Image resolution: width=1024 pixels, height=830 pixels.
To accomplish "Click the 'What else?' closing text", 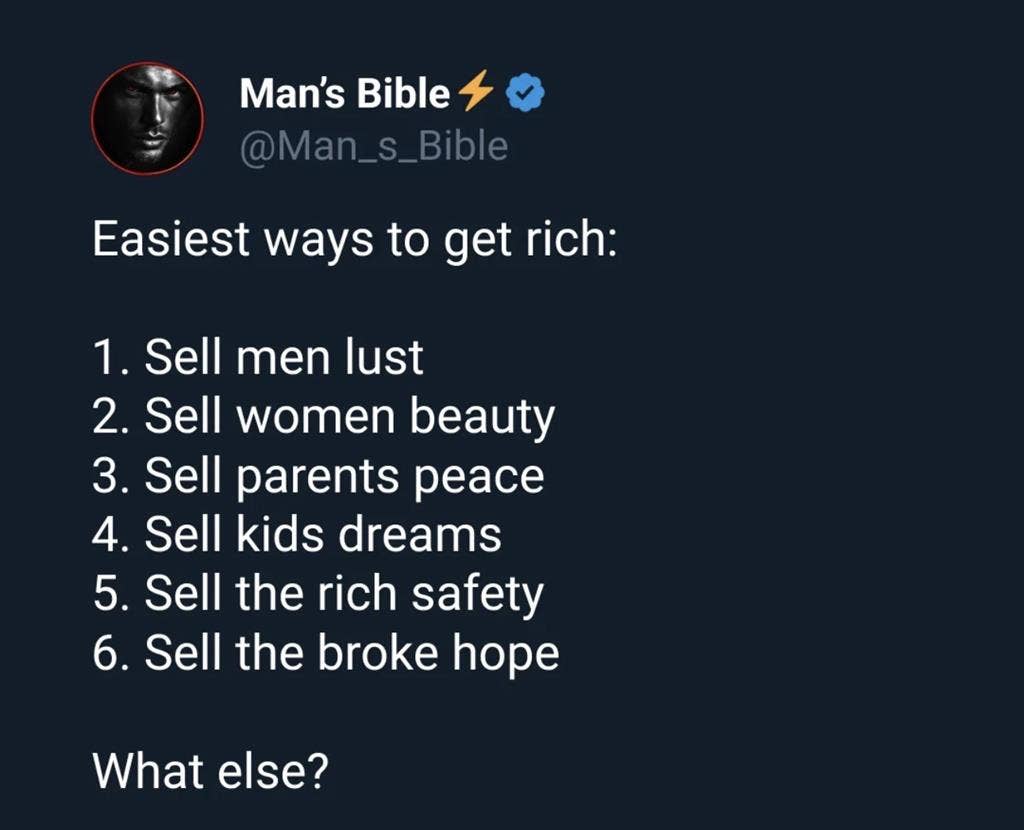I will click(210, 771).
